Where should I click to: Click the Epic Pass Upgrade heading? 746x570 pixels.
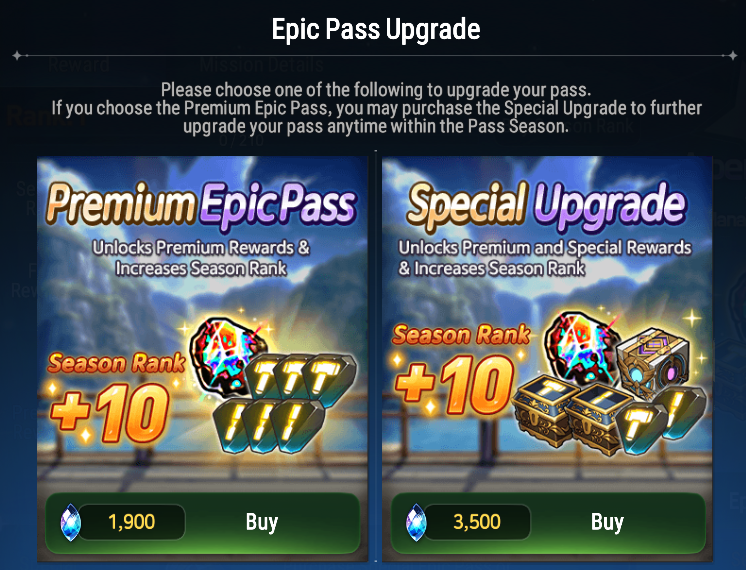[376, 29]
